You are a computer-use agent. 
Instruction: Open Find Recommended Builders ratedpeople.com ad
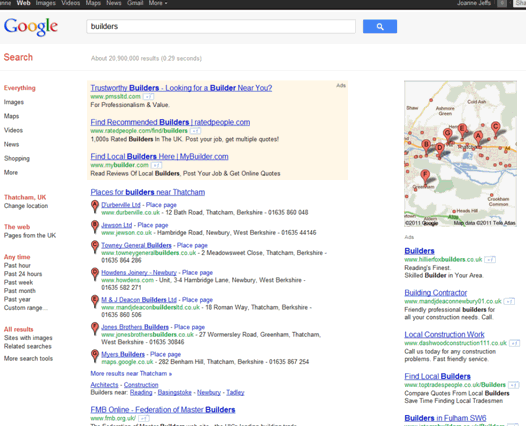tap(170, 122)
